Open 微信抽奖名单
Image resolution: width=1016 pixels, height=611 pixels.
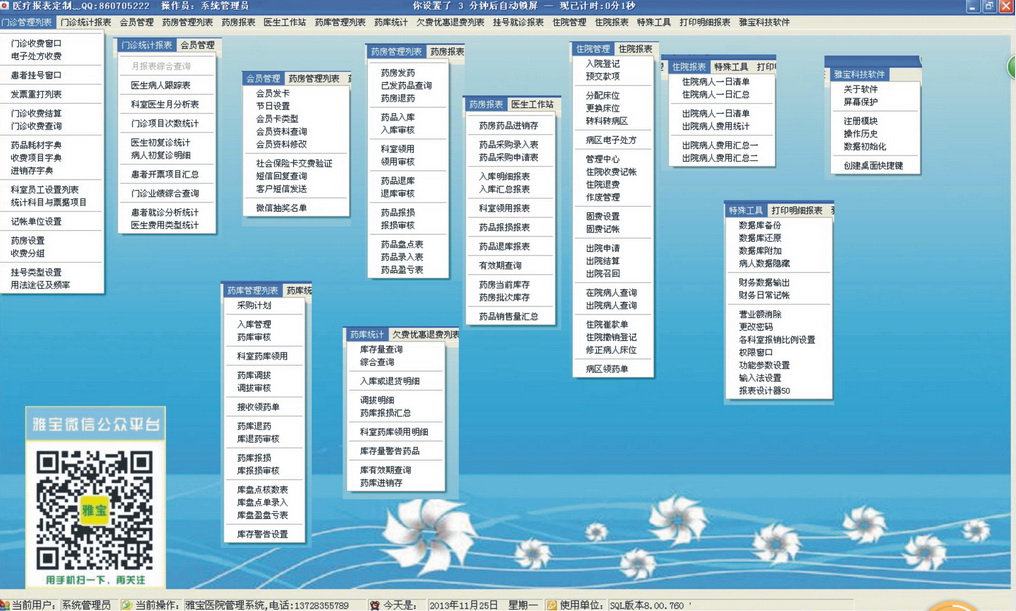coord(281,208)
